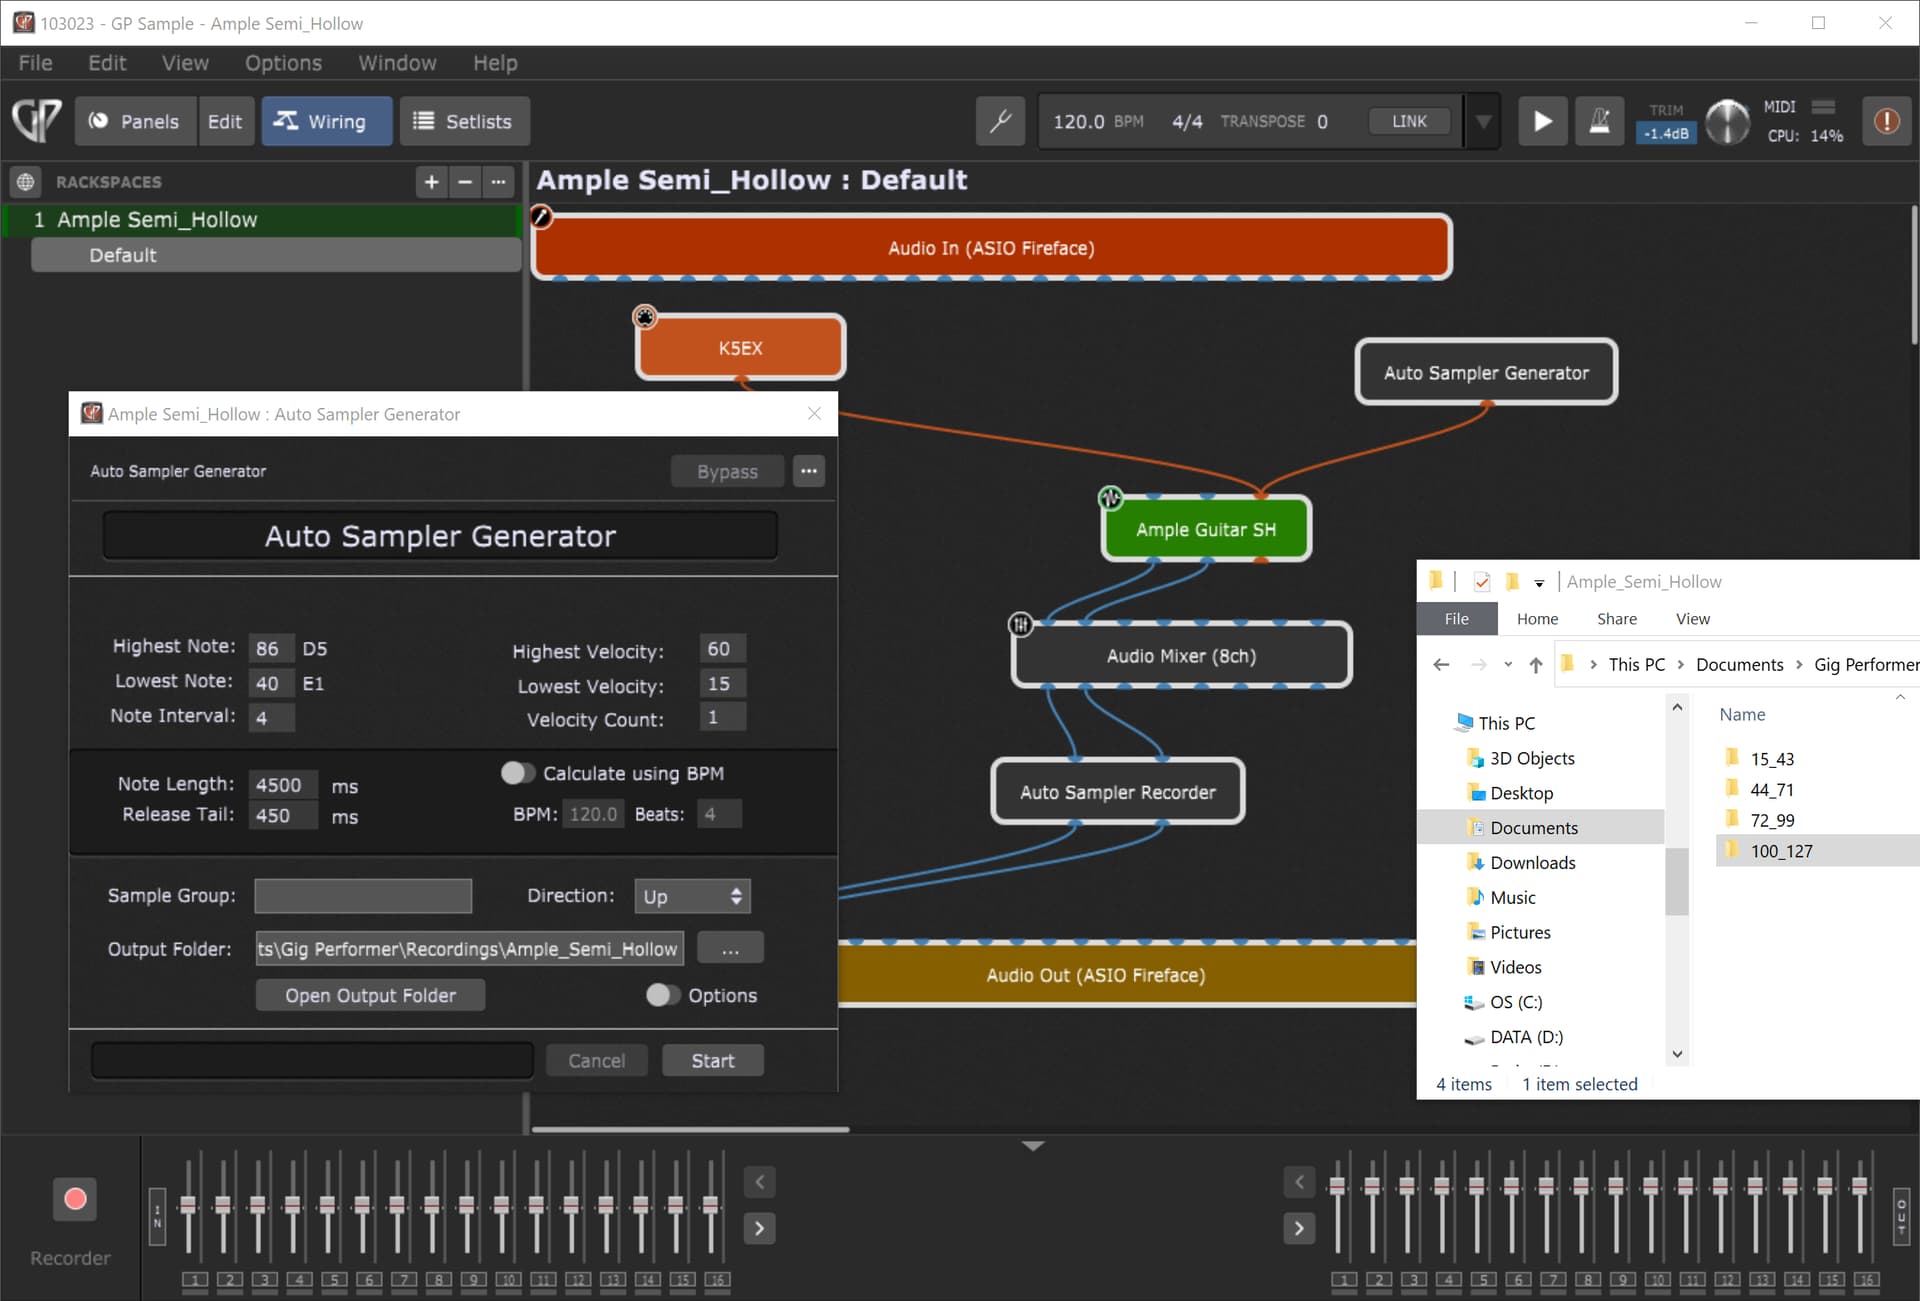Browse output folder with ellipsis button
This screenshot has height=1301, width=1920.
(730, 948)
